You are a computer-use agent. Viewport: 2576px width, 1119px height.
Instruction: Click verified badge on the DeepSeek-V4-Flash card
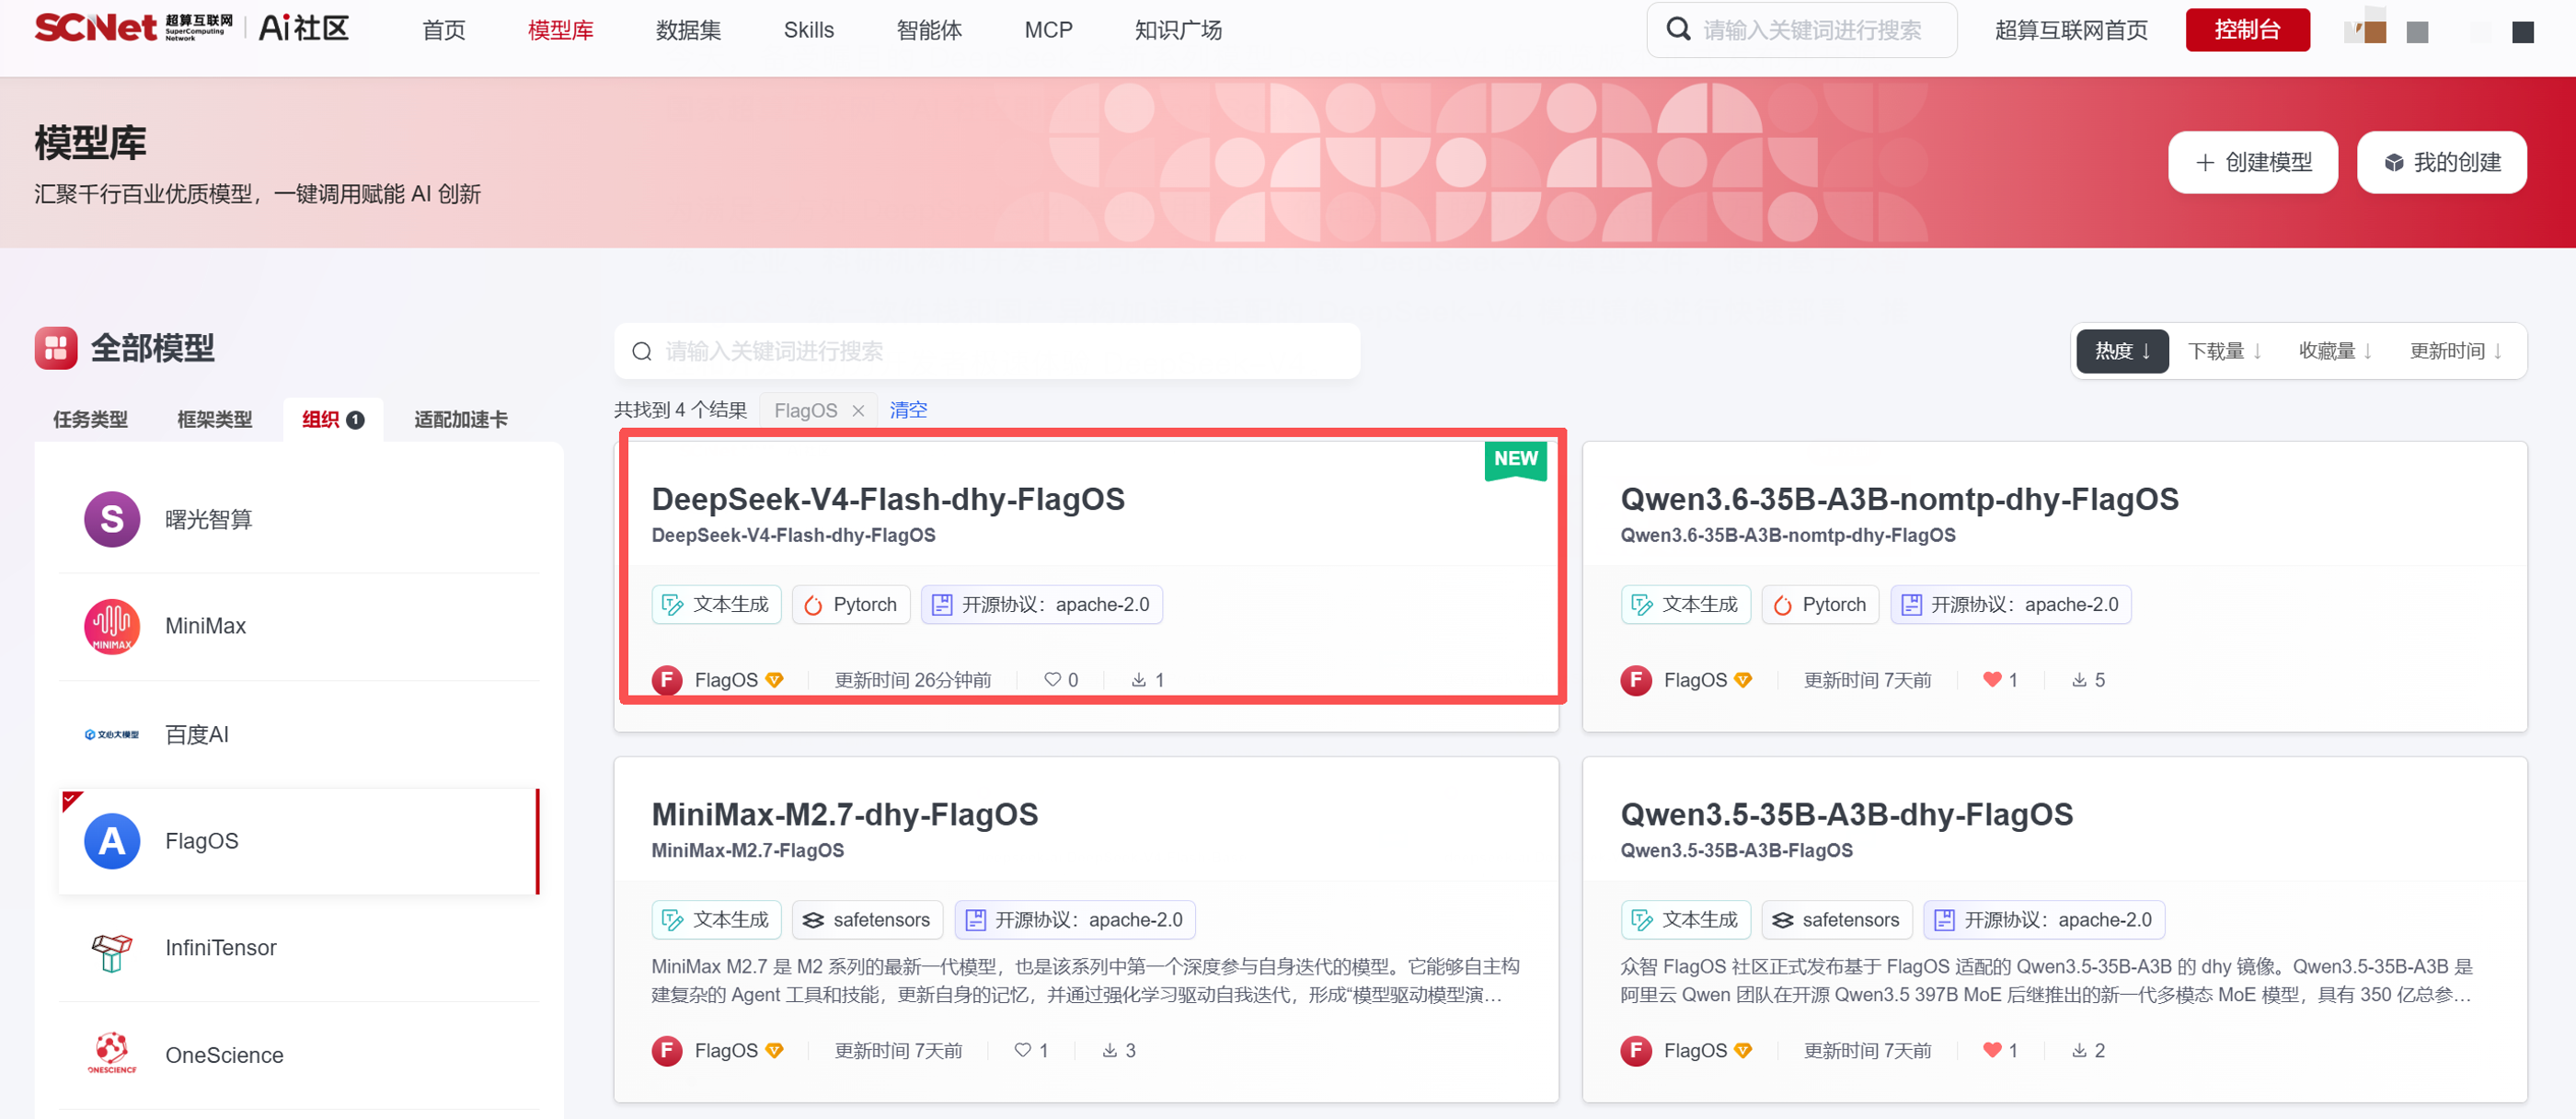pyautogui.click(x=774, y=680)
